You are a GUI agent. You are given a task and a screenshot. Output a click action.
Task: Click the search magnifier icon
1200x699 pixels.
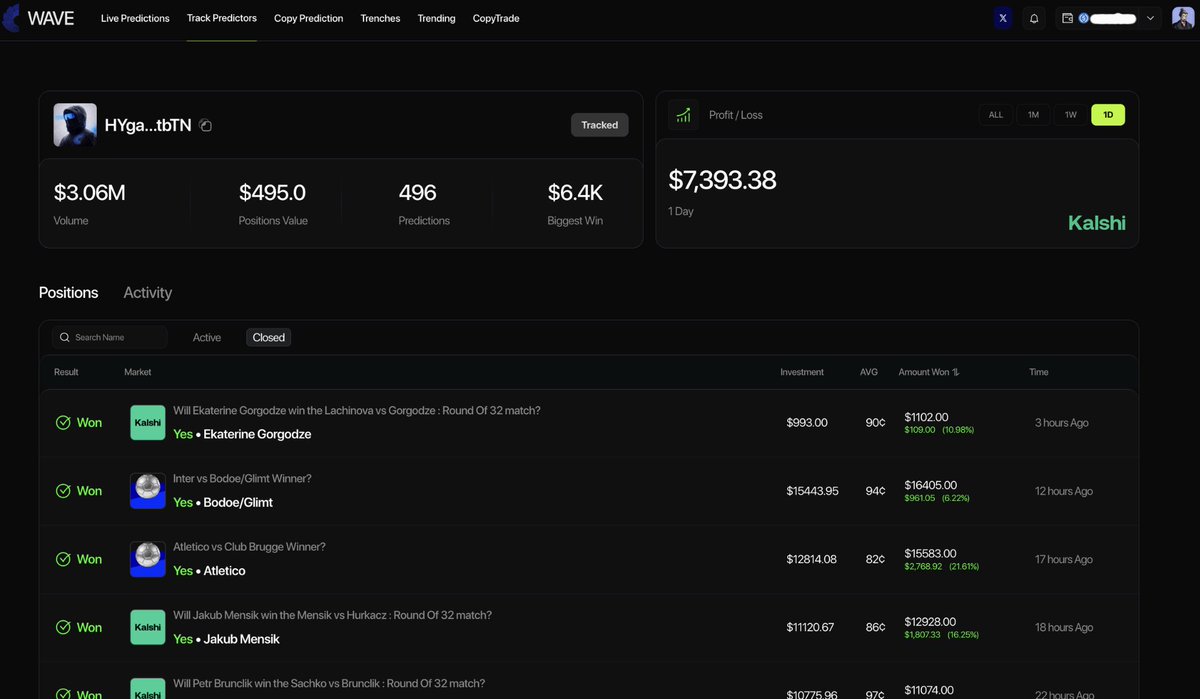tap(65, 337)
